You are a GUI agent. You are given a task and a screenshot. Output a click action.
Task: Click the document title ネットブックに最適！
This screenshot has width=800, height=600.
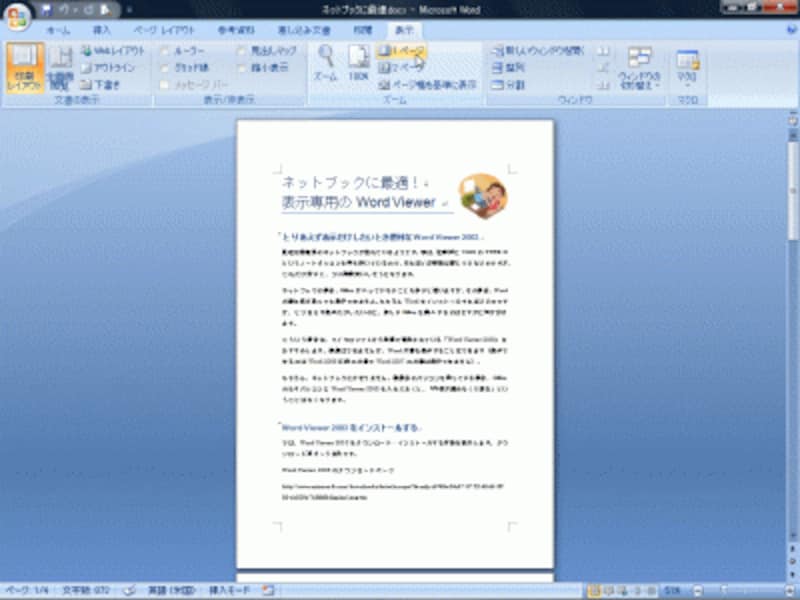pos(351,182)
